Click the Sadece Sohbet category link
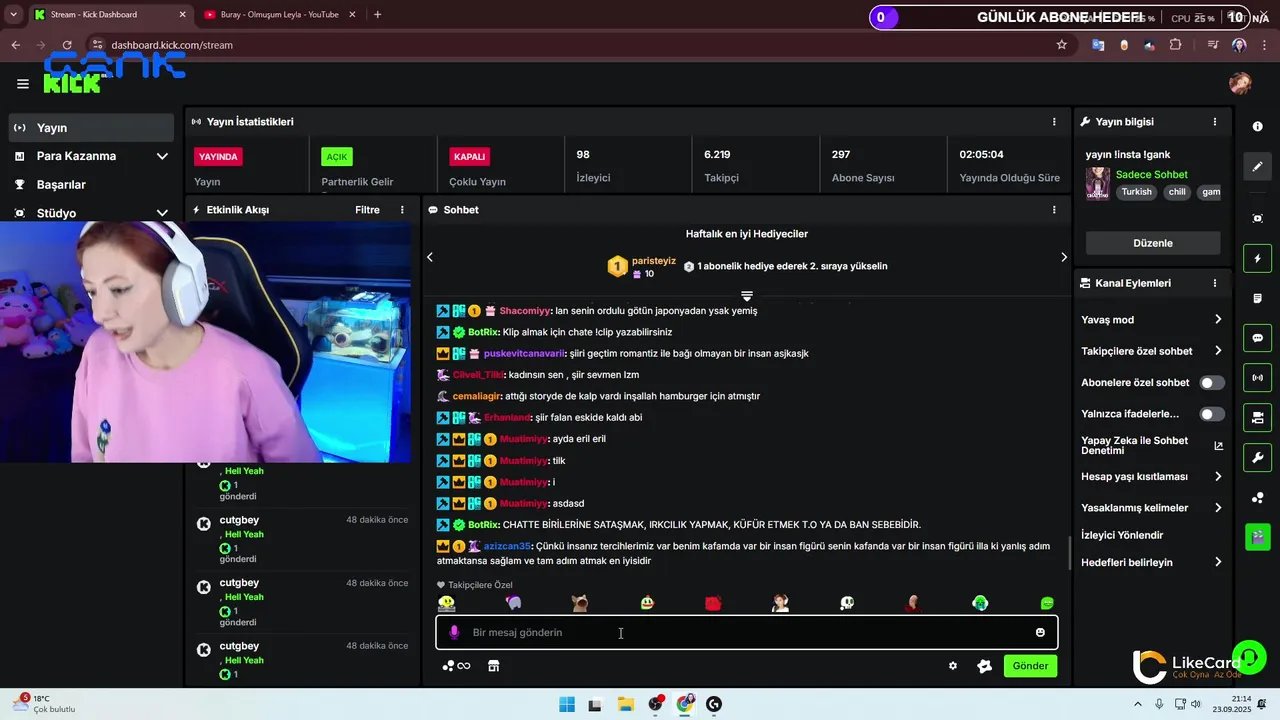 (1151, 175)
